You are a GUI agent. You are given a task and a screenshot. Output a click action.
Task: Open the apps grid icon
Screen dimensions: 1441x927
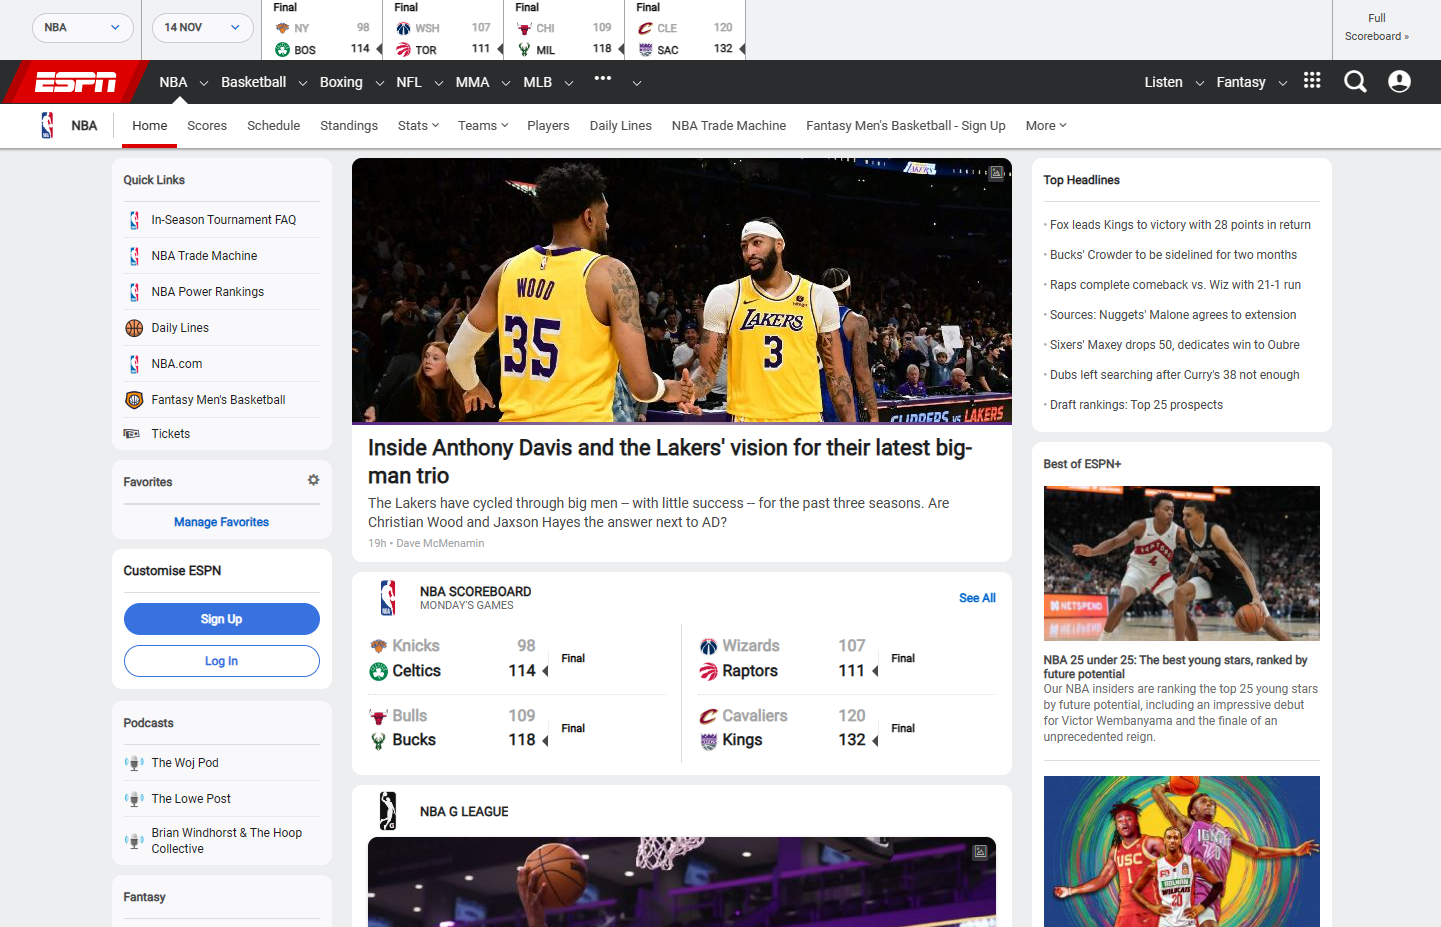coord(1312,81)
